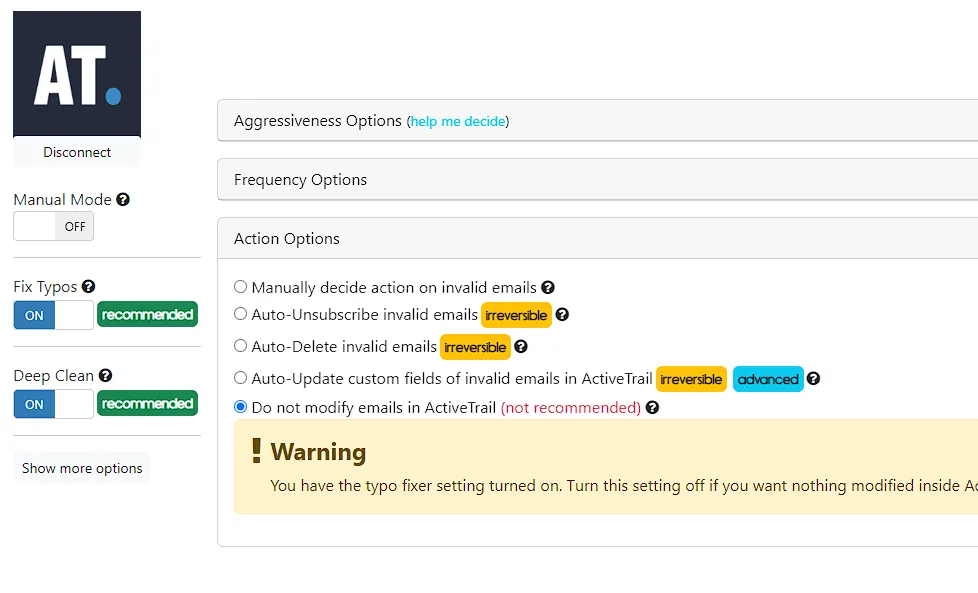Click the Manual Mode label
This screenshot has width=978, height=593.
[x=62, y=200]
